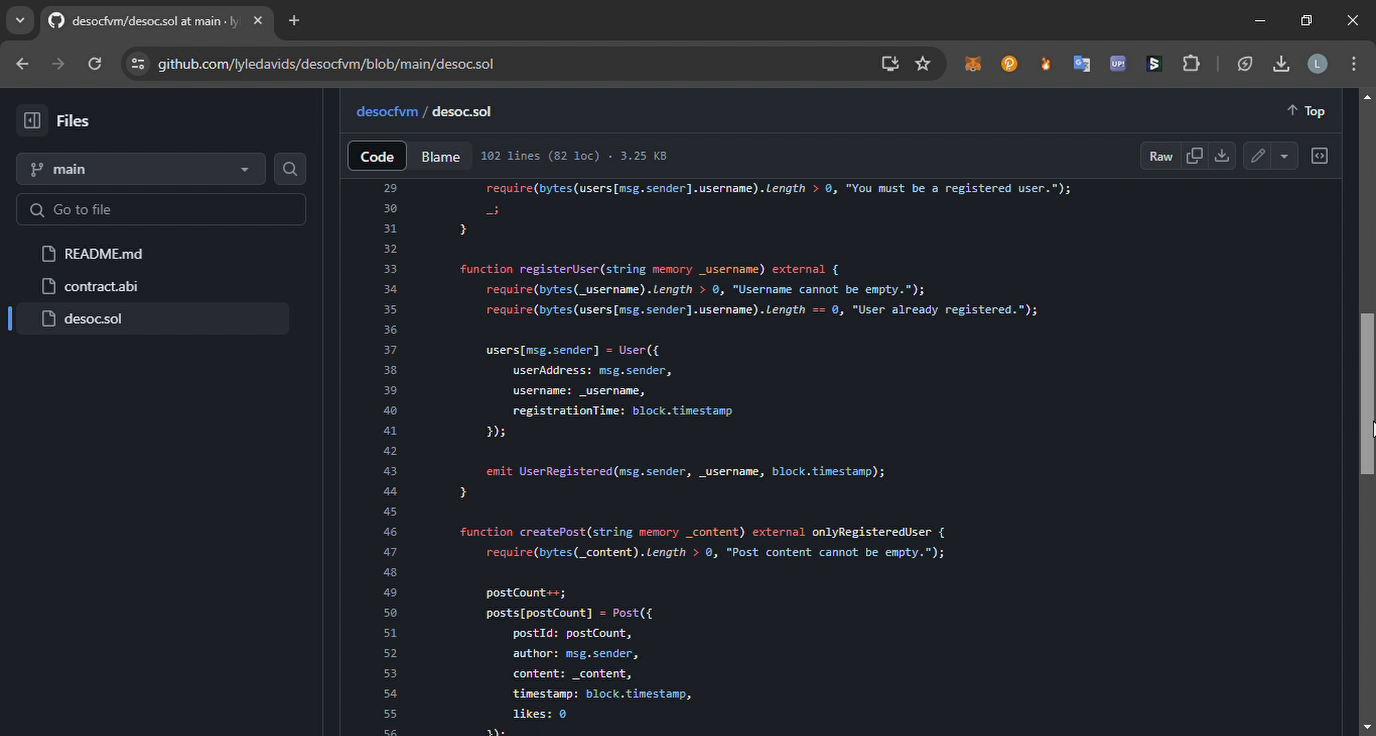Open the symbols panel icon
Image resolution: width=1376 pixels, height=736 pixels.
point(1320,156)
